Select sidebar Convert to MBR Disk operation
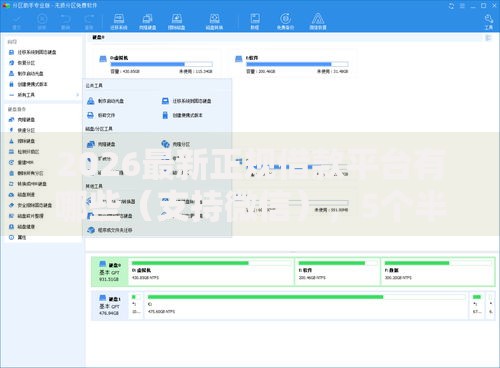The image size is (500, 368). click(x=28, y=184)
